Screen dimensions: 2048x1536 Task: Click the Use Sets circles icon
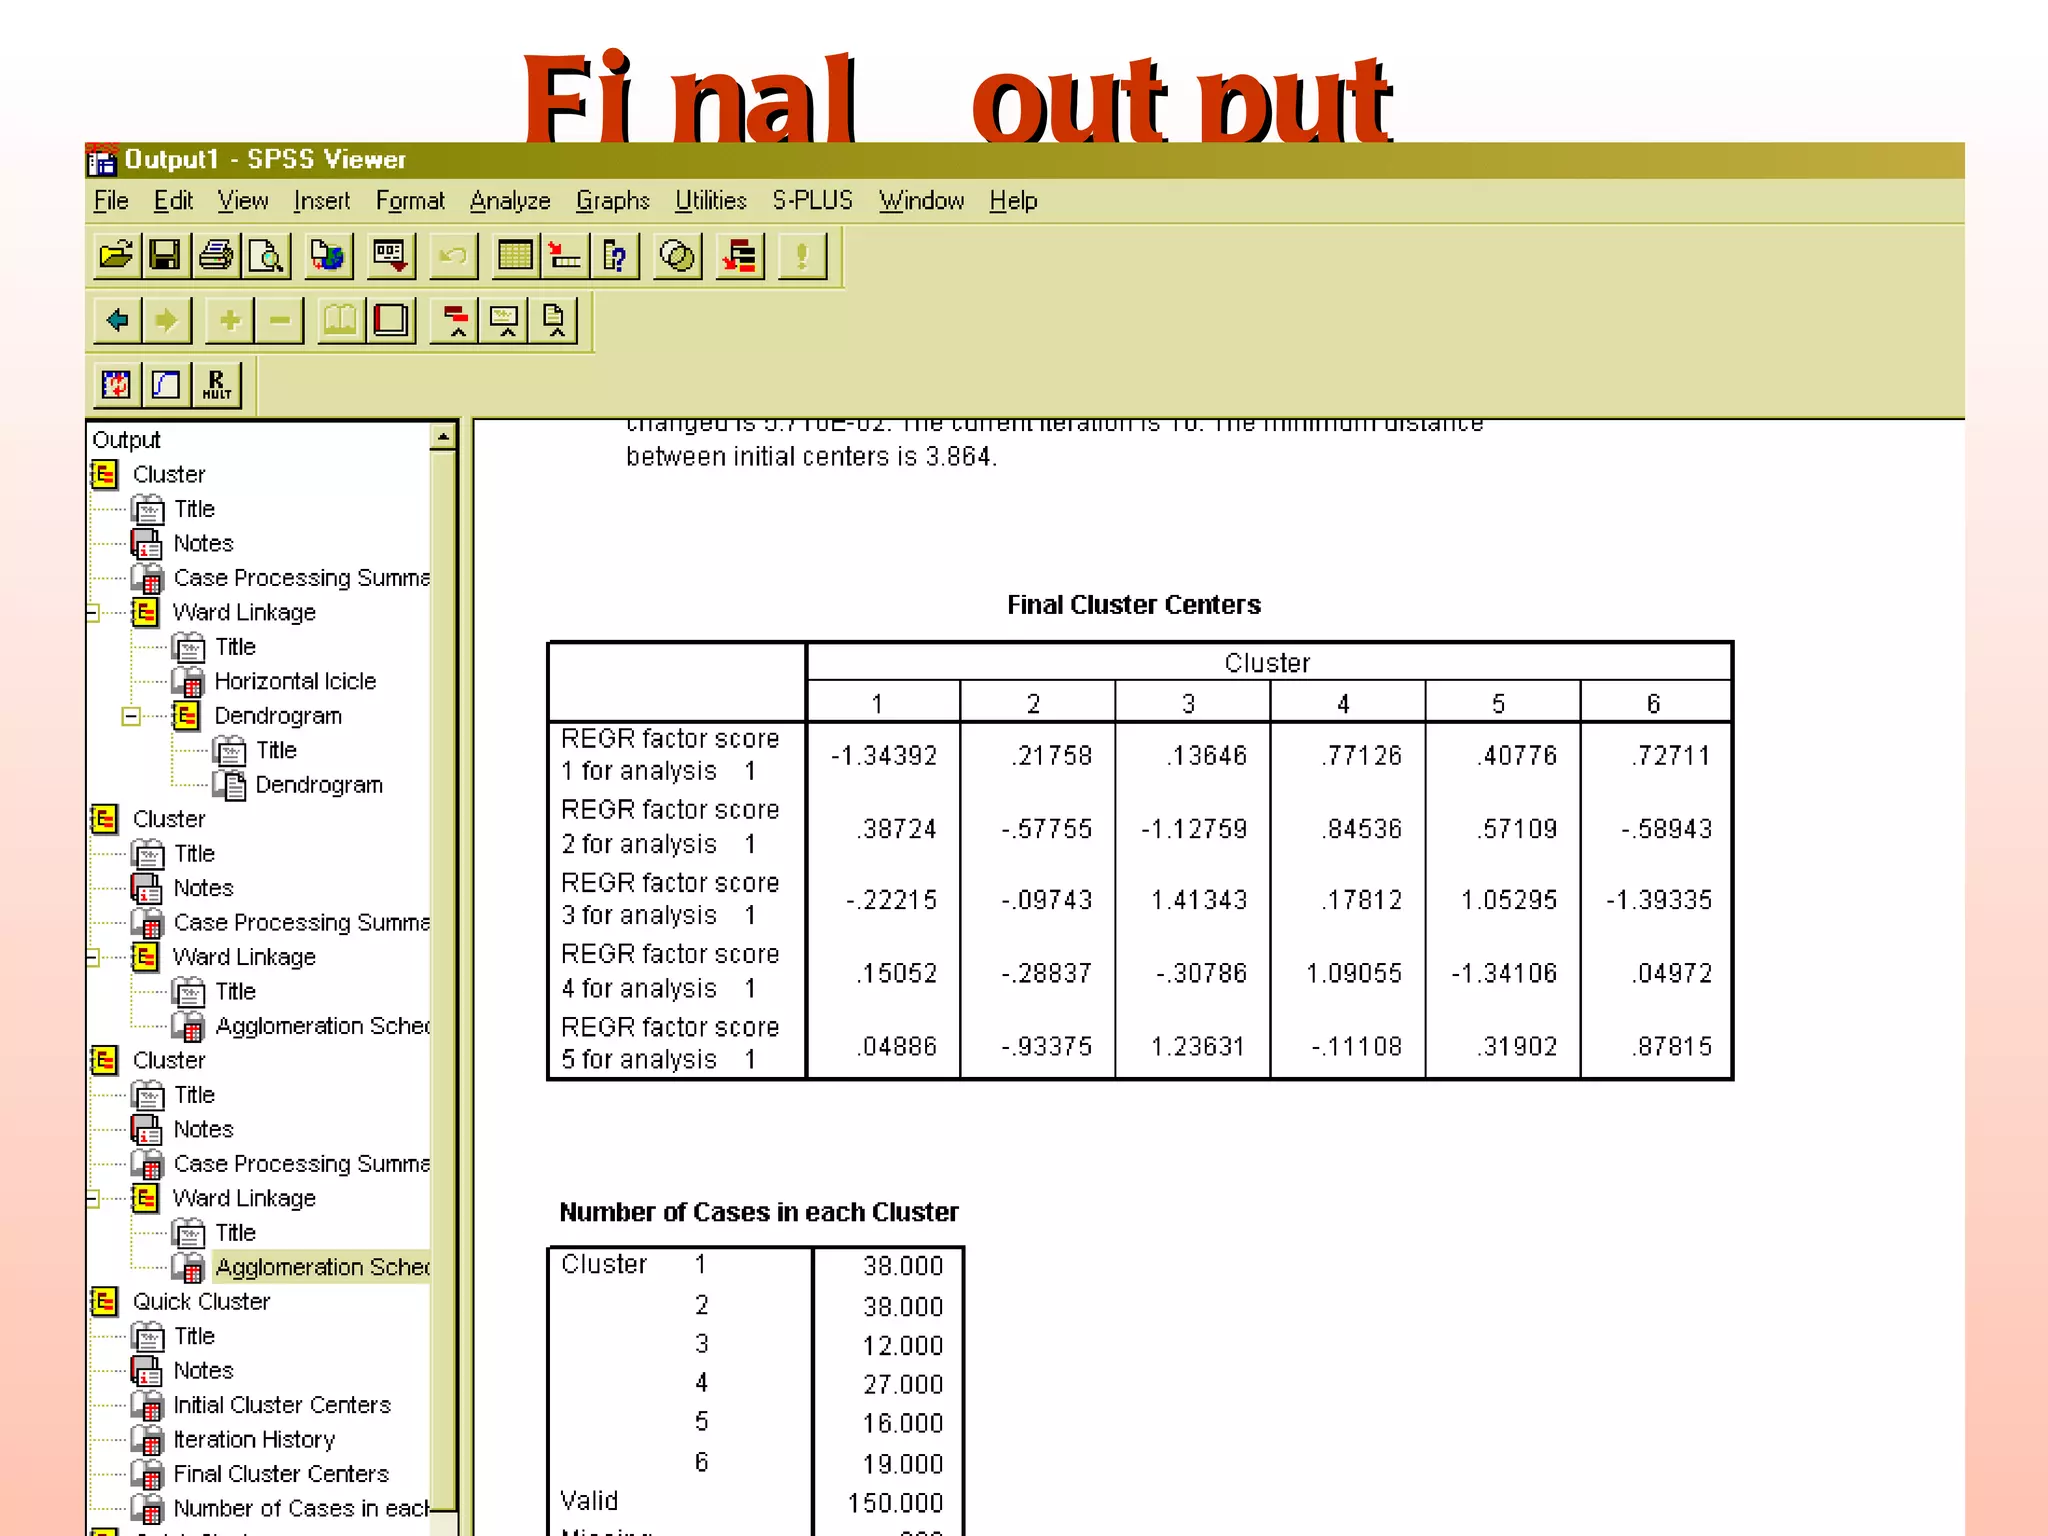(678, 256)
